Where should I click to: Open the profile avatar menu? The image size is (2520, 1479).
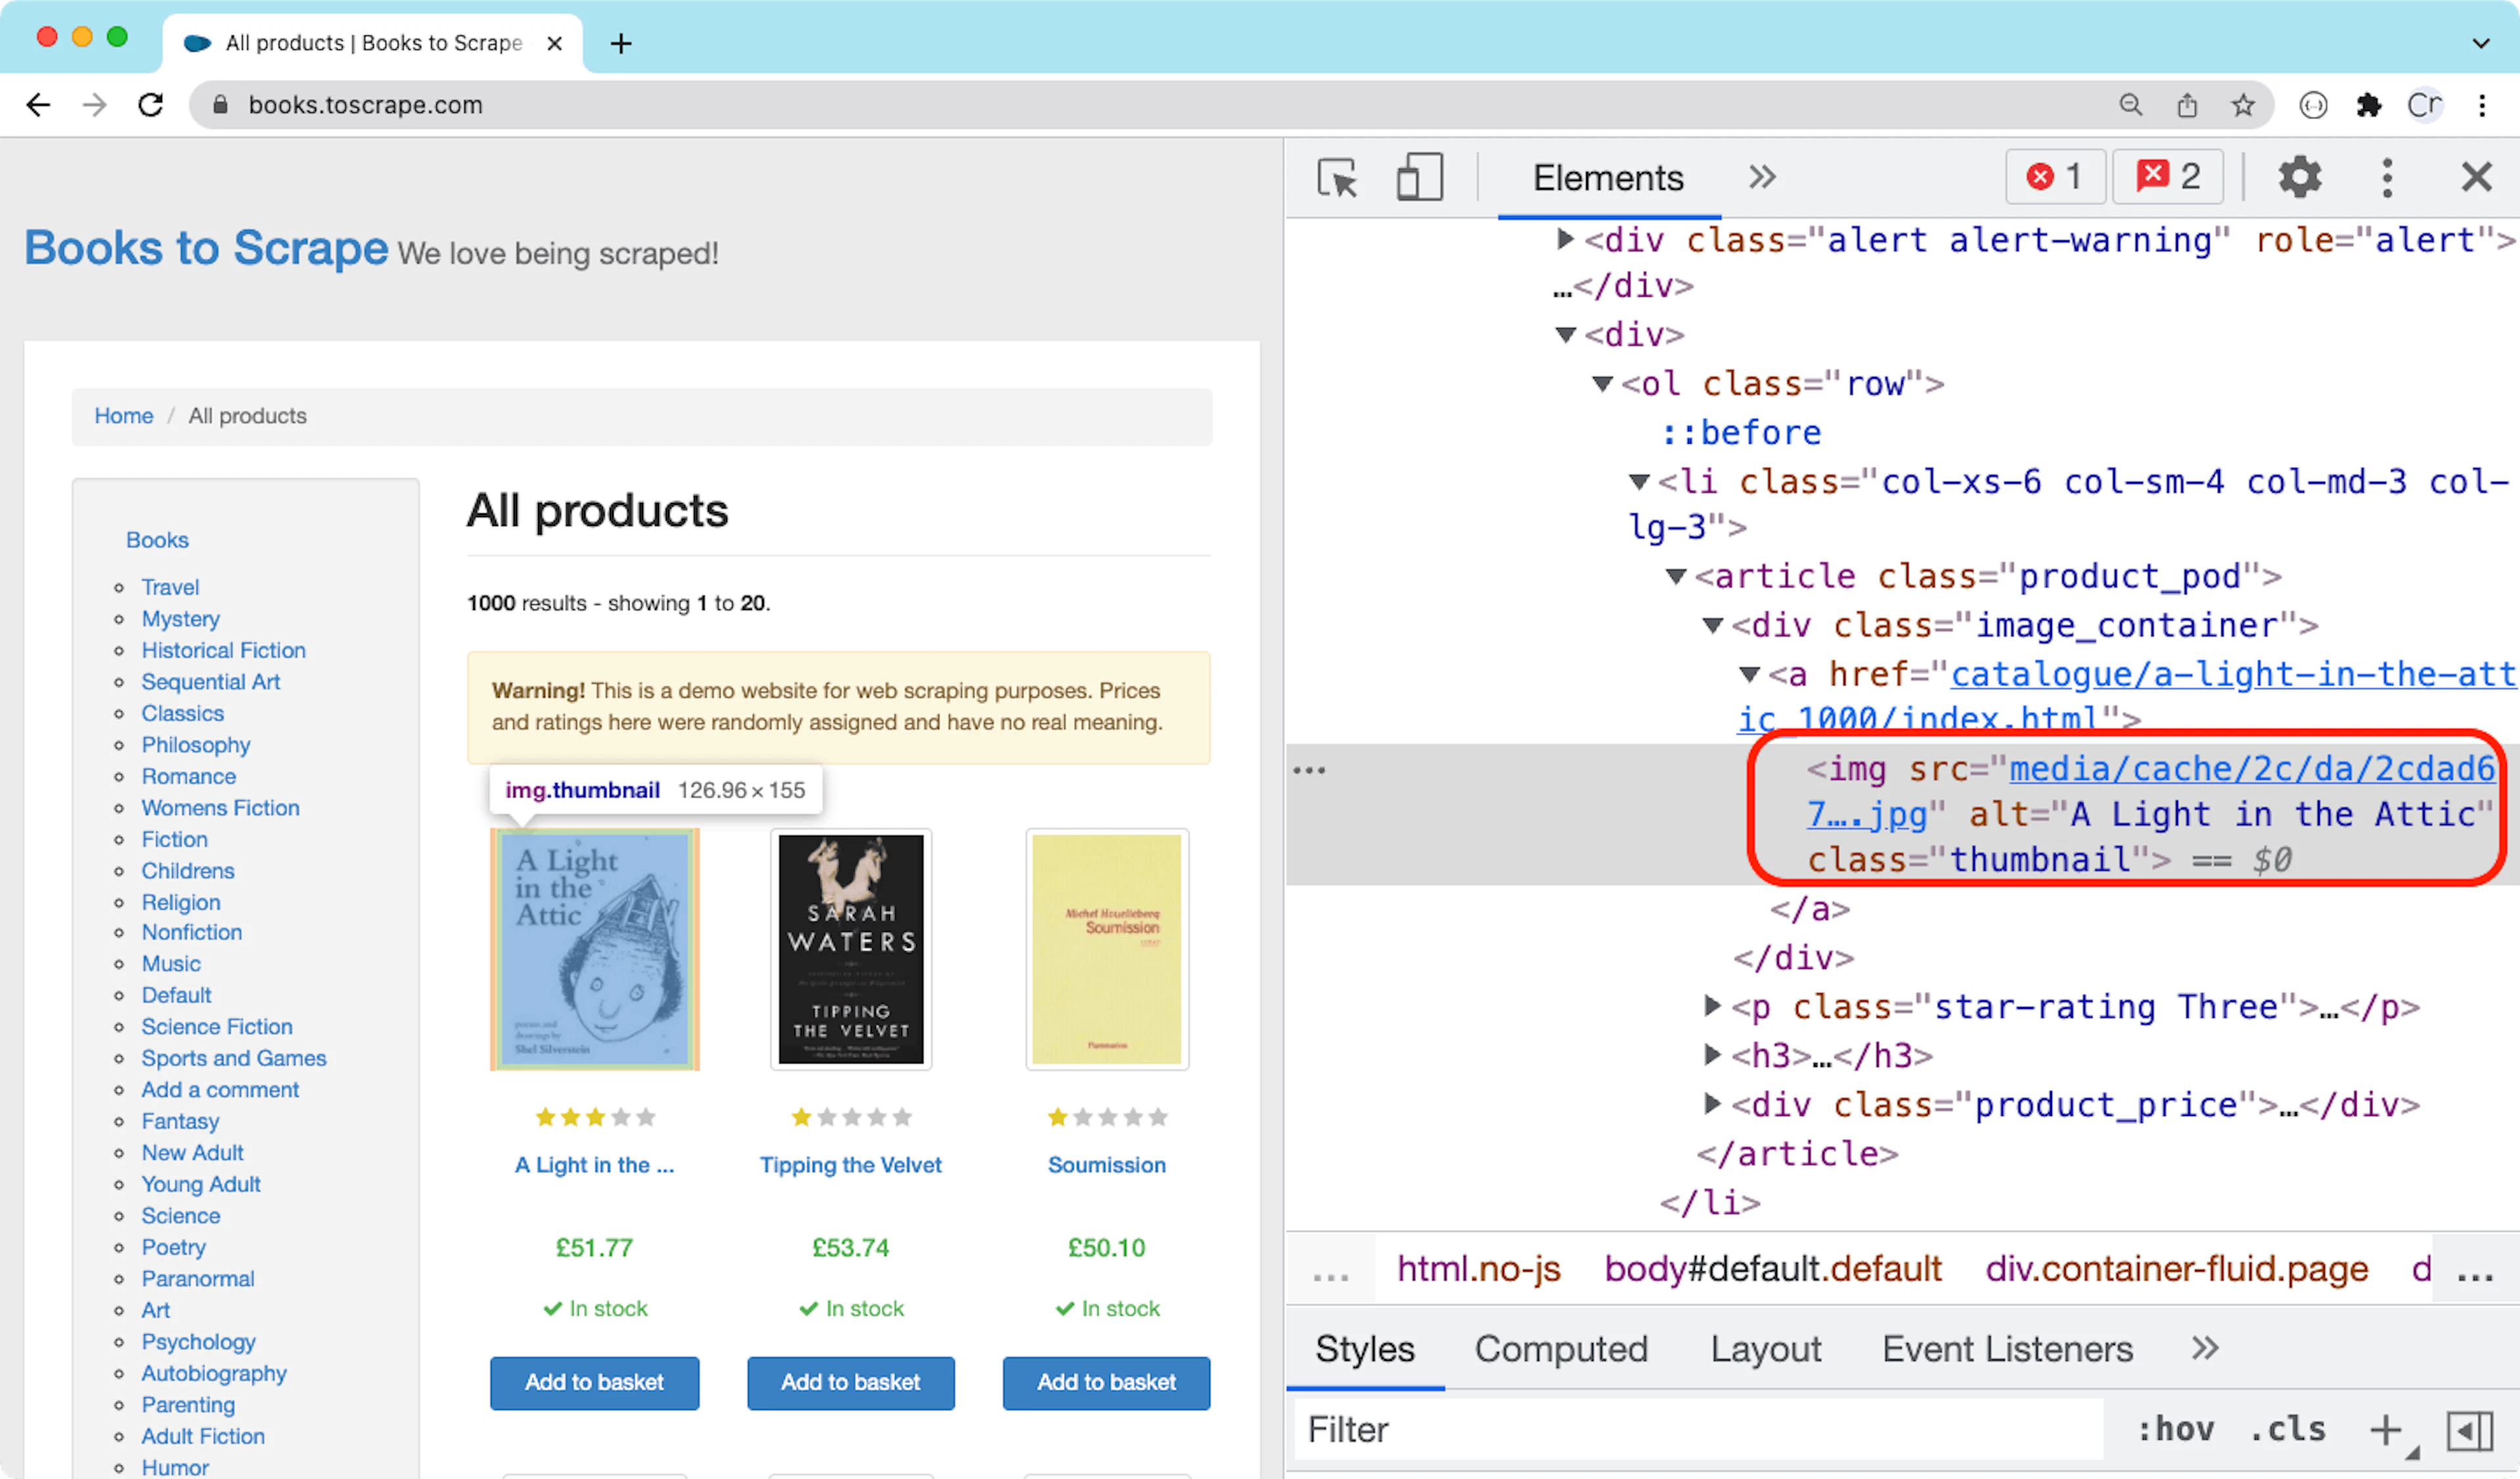point(2425,105)
